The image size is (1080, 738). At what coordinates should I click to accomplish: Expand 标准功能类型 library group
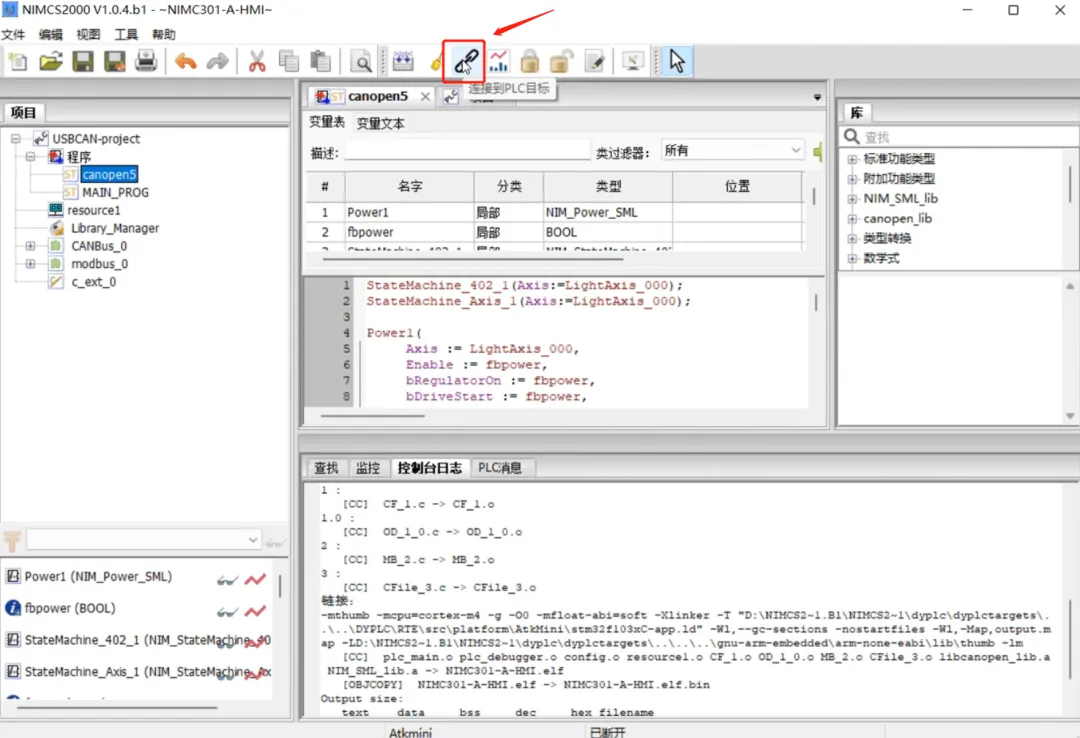(852, 159)
